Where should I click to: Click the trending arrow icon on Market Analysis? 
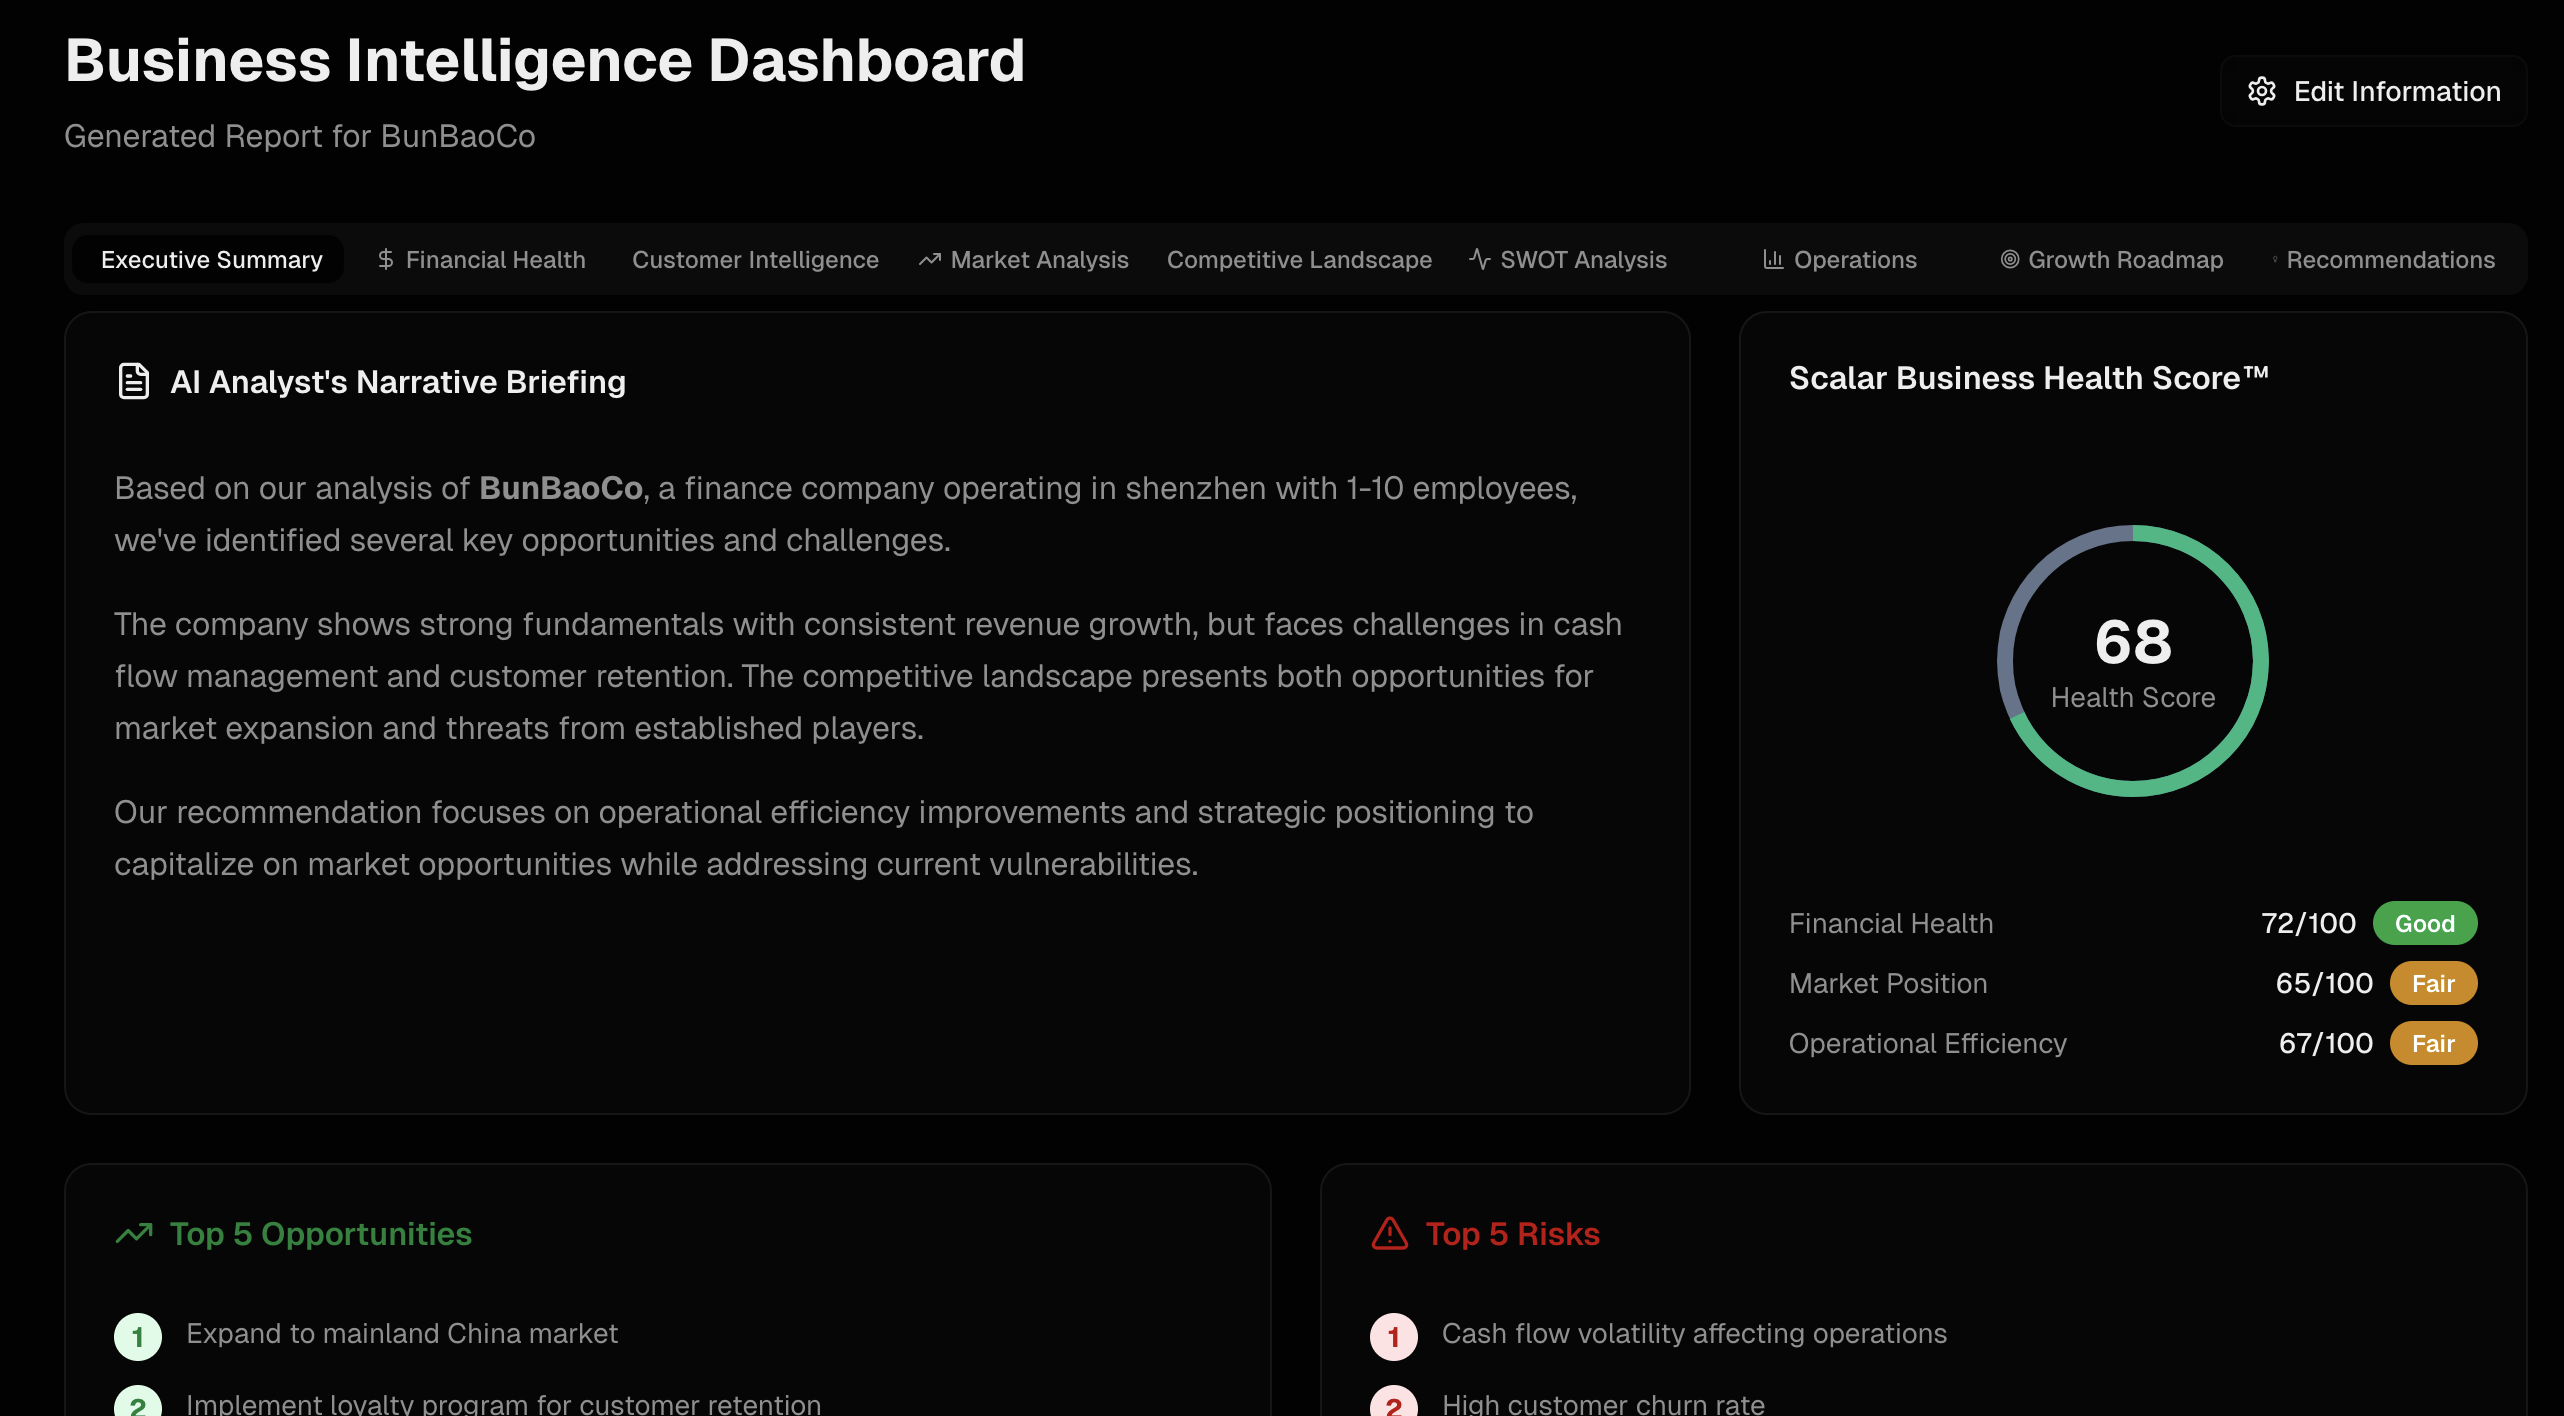(930, 260)
